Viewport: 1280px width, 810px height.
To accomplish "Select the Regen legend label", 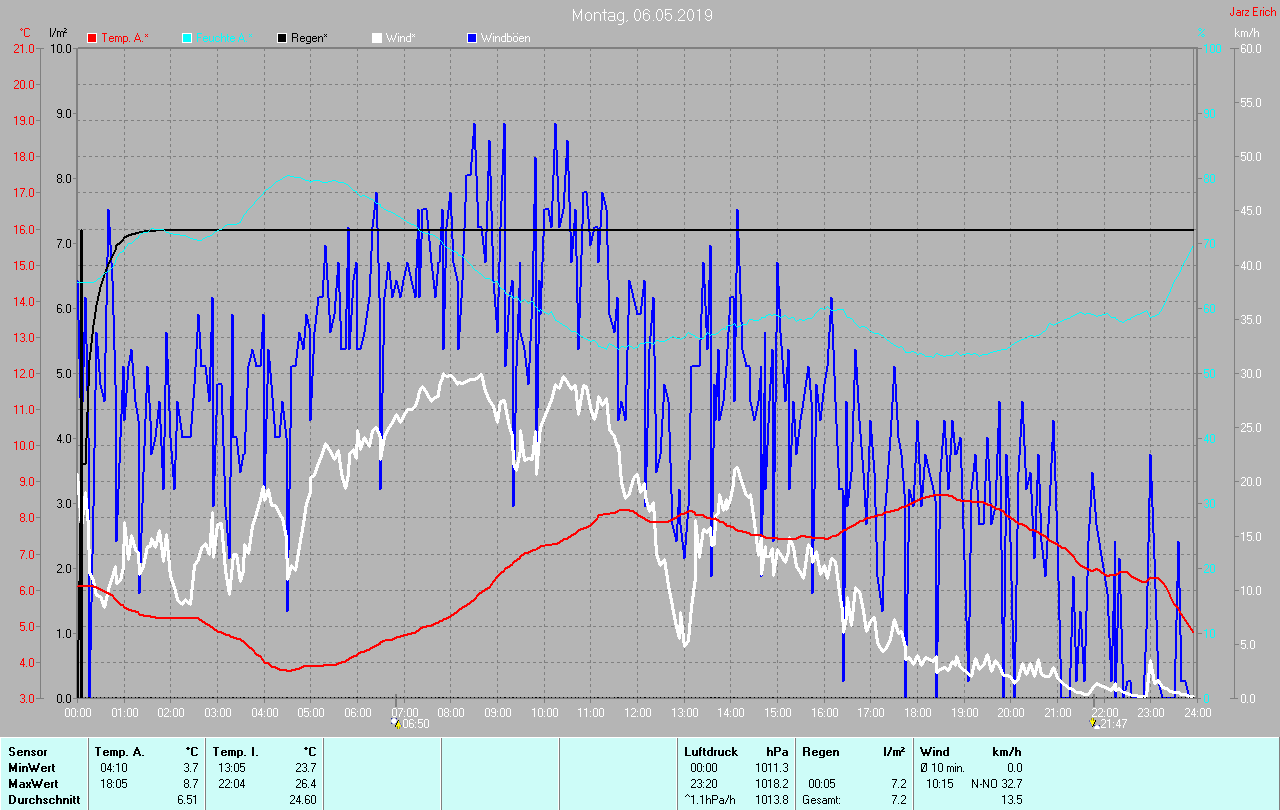I will pos(310,38).
